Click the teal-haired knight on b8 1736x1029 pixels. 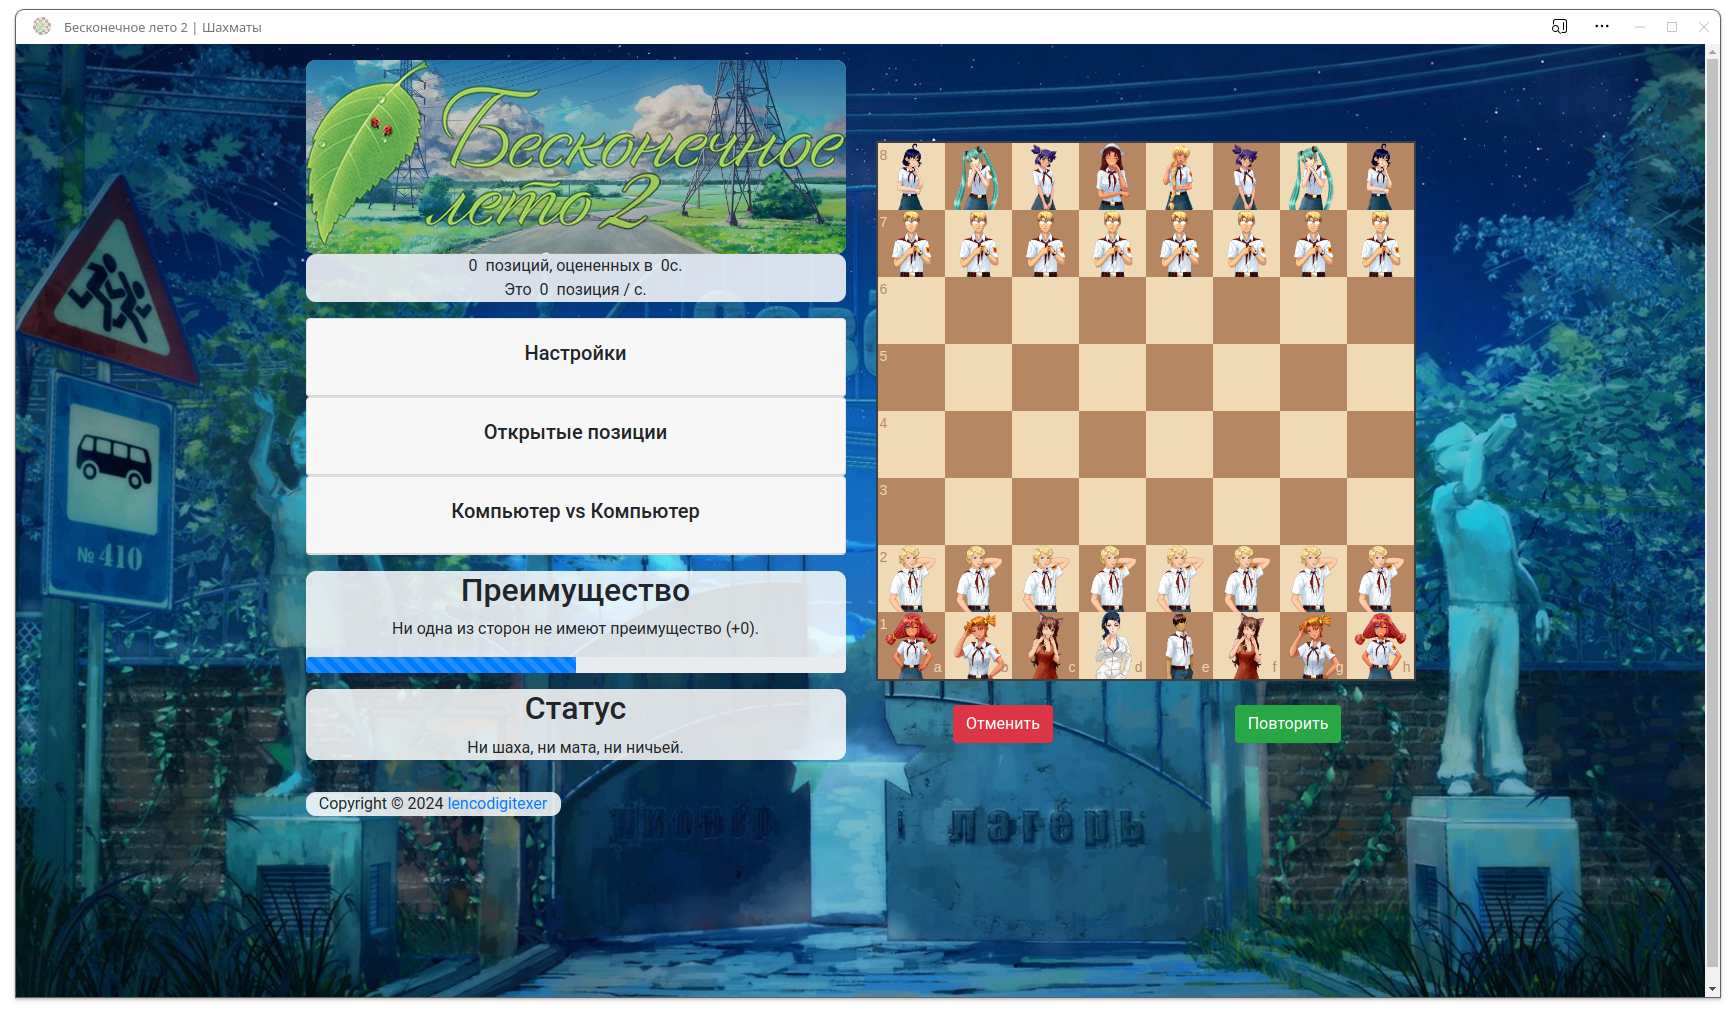pyautogui.click(x=978, y=176)
